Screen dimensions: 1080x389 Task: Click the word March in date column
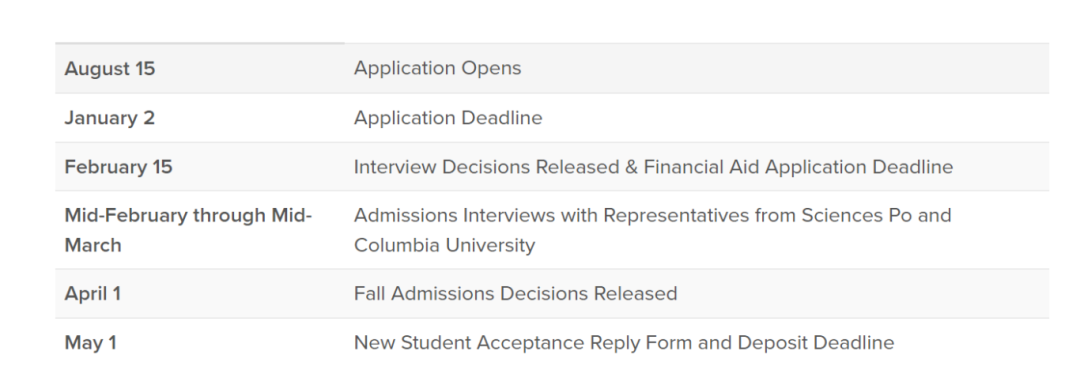pyautogui.click(x=93, y=246)
